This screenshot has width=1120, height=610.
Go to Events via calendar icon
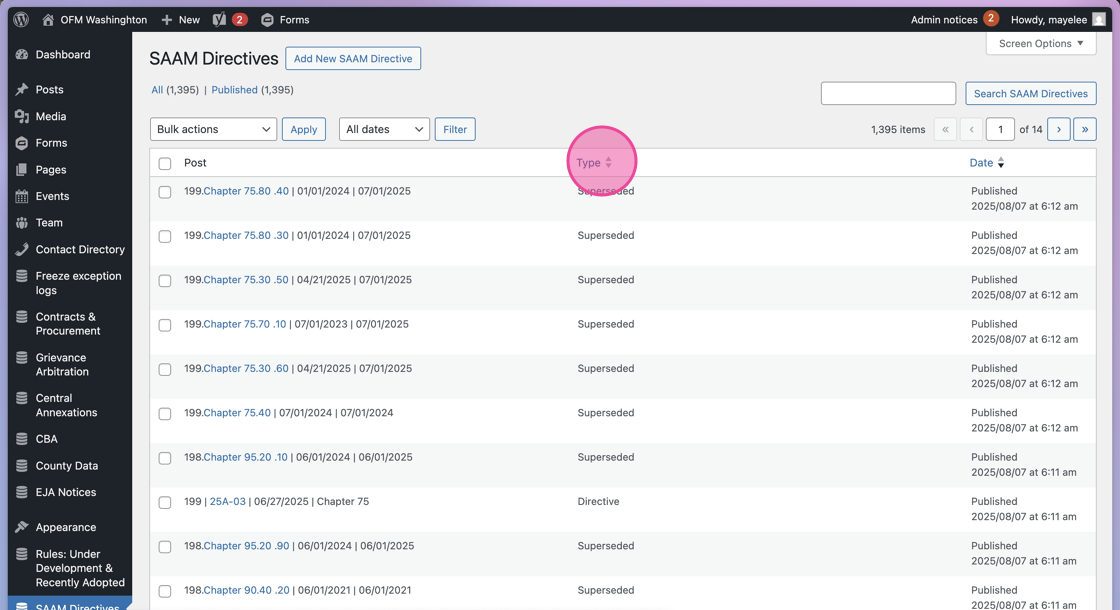tap(22, 196)
